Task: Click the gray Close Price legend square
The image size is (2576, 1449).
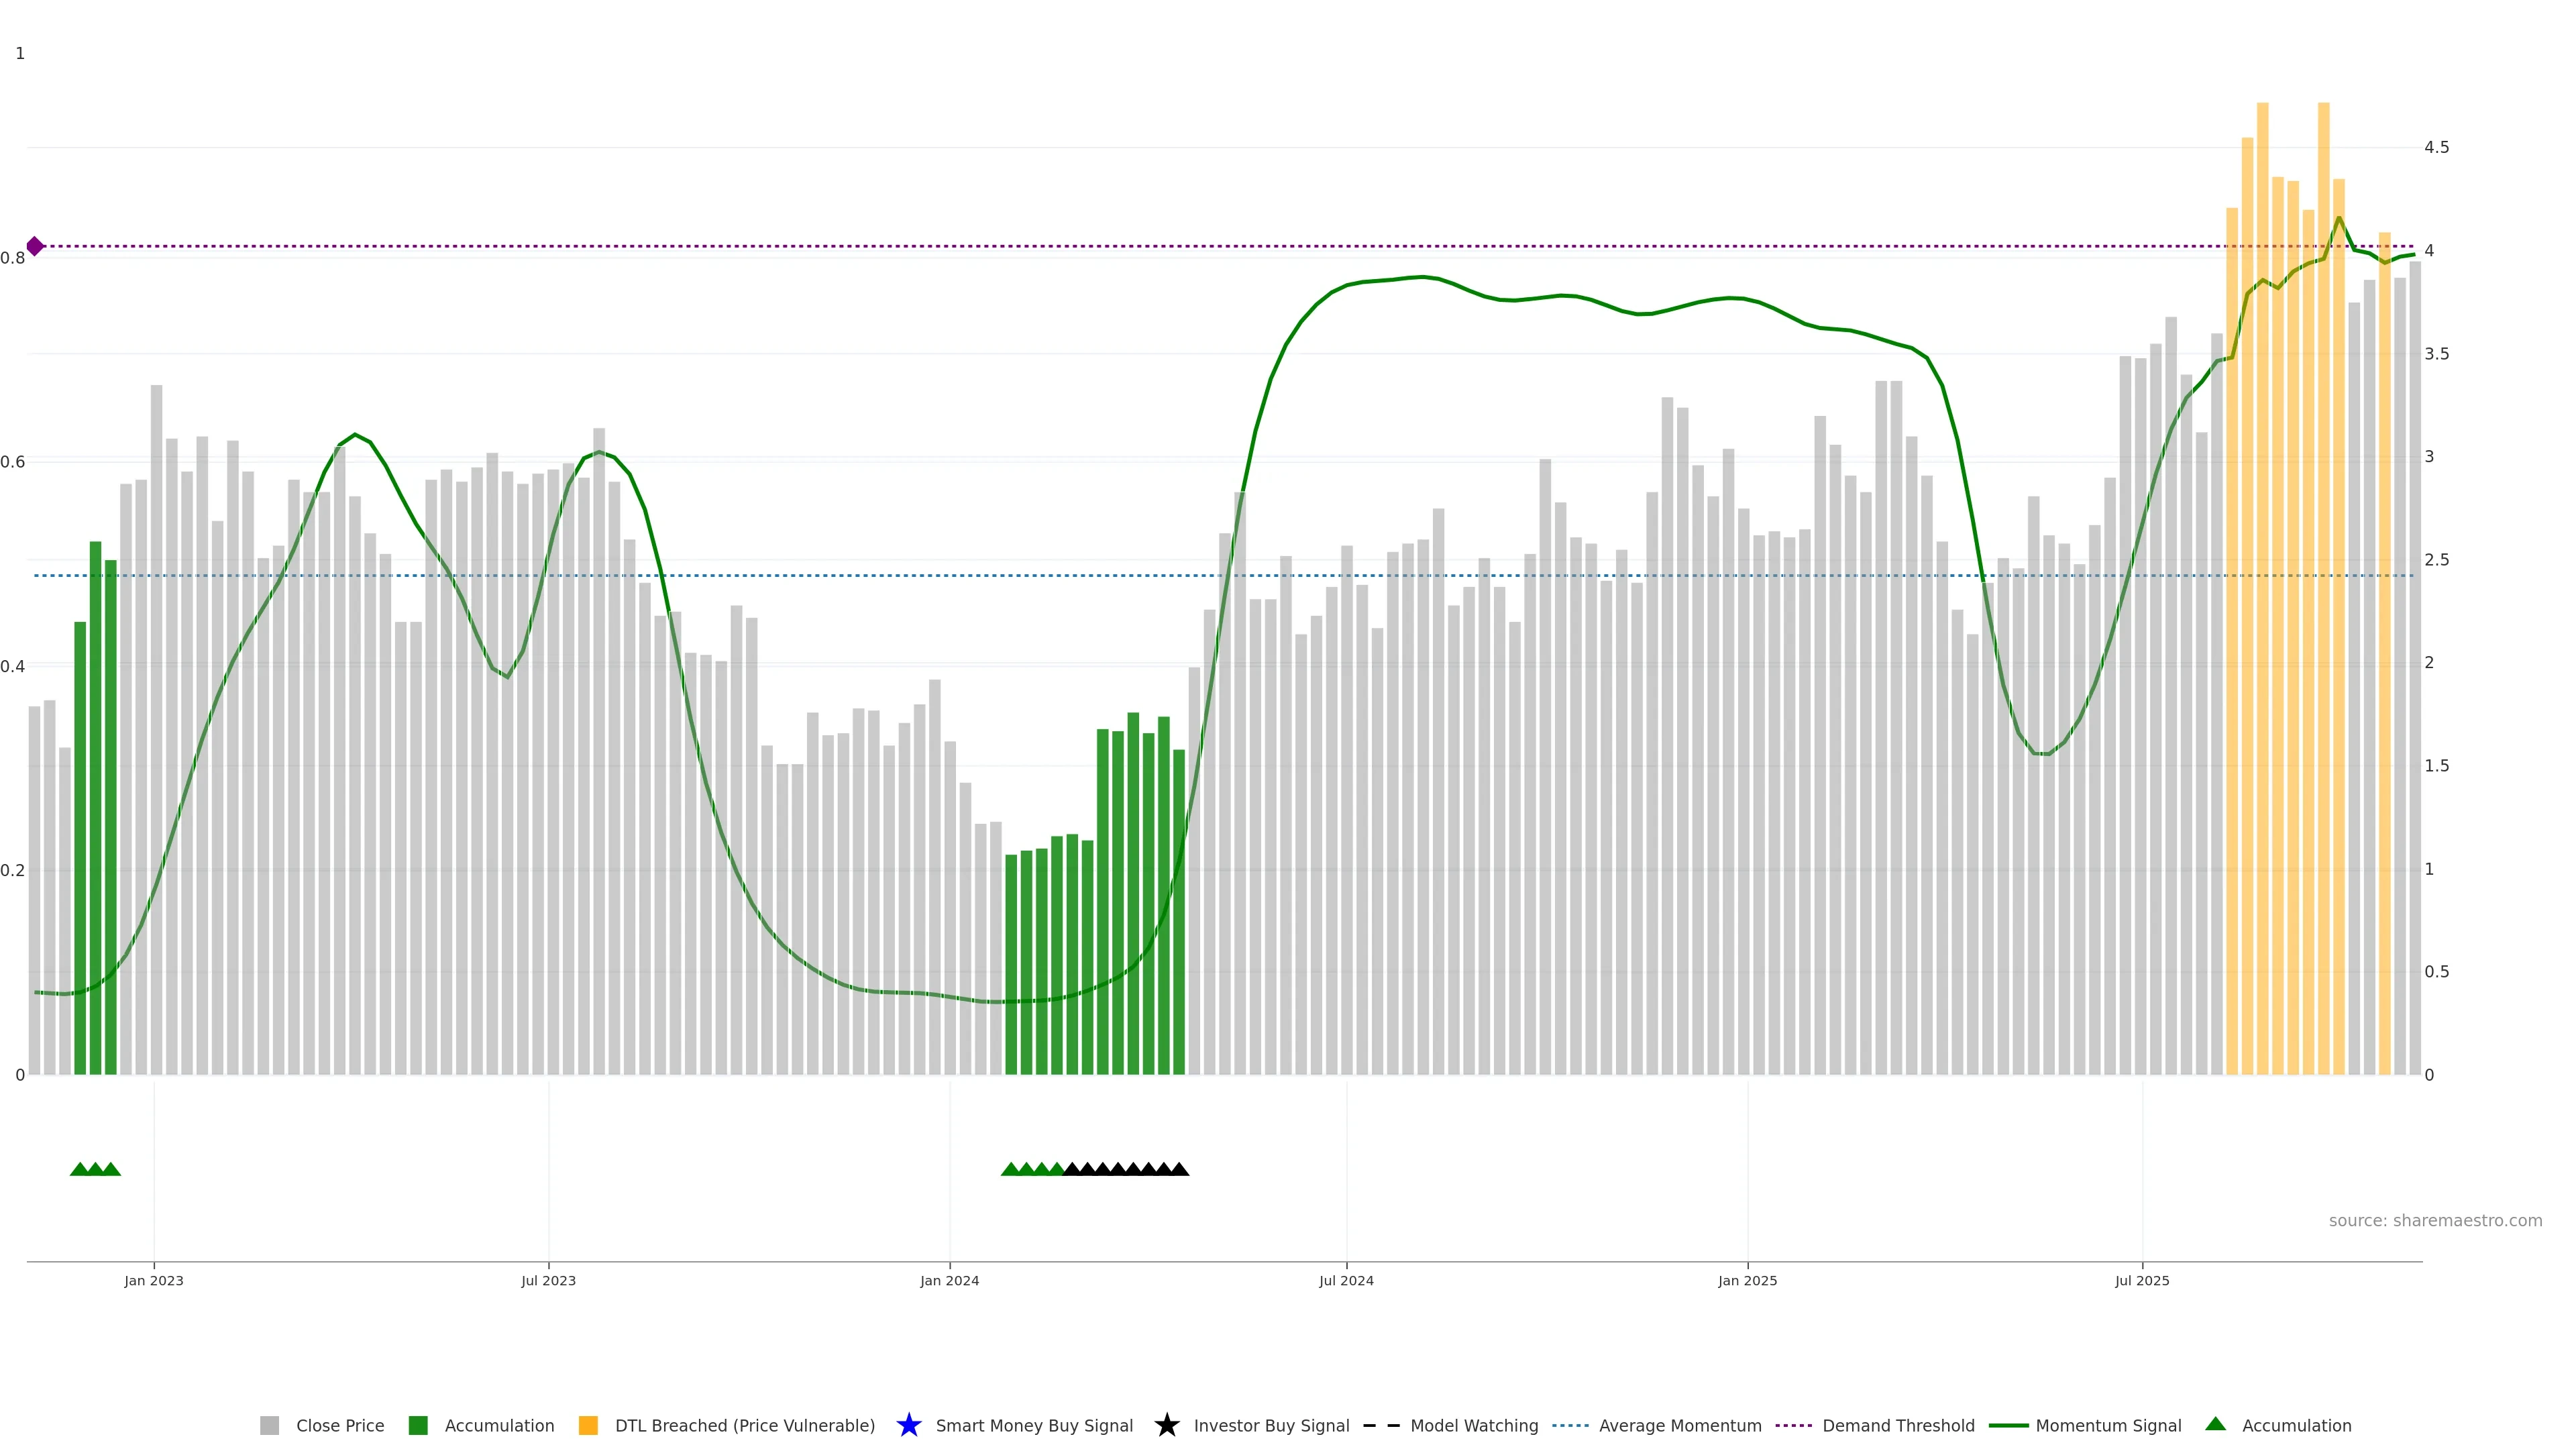Action: tap(269, 1425)
